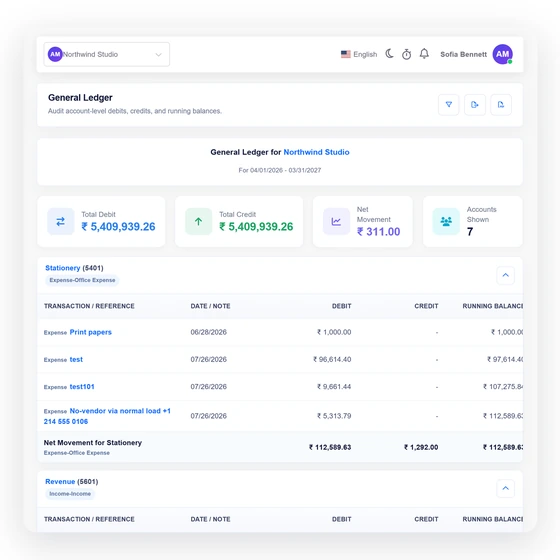Viewport: 560px width, 560px height.
Task: Download the ledger using the rightmost file icon
Action: click(501, 105)
